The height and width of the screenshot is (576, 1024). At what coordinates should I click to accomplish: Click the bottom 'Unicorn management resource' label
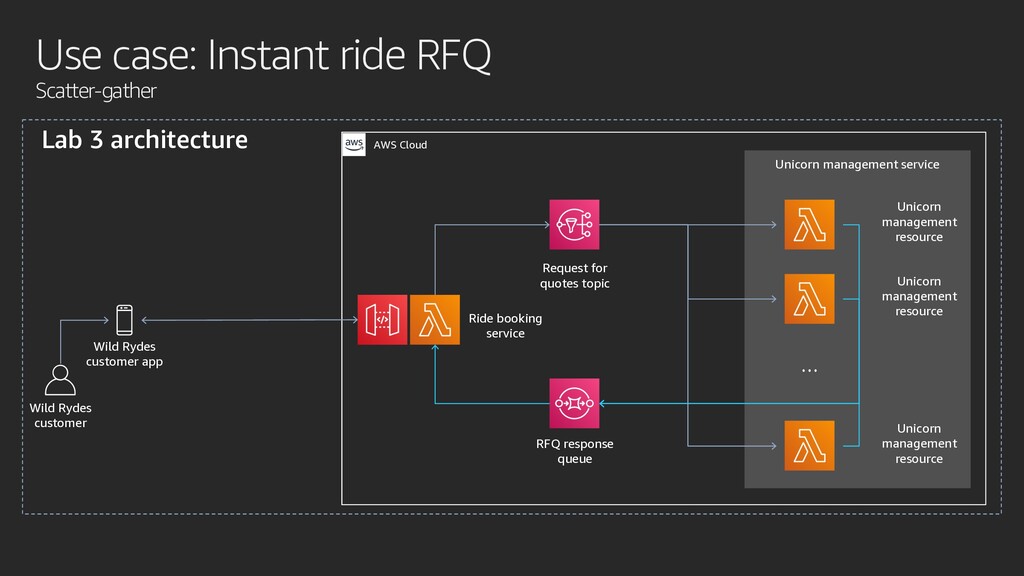tap(919, 443)
